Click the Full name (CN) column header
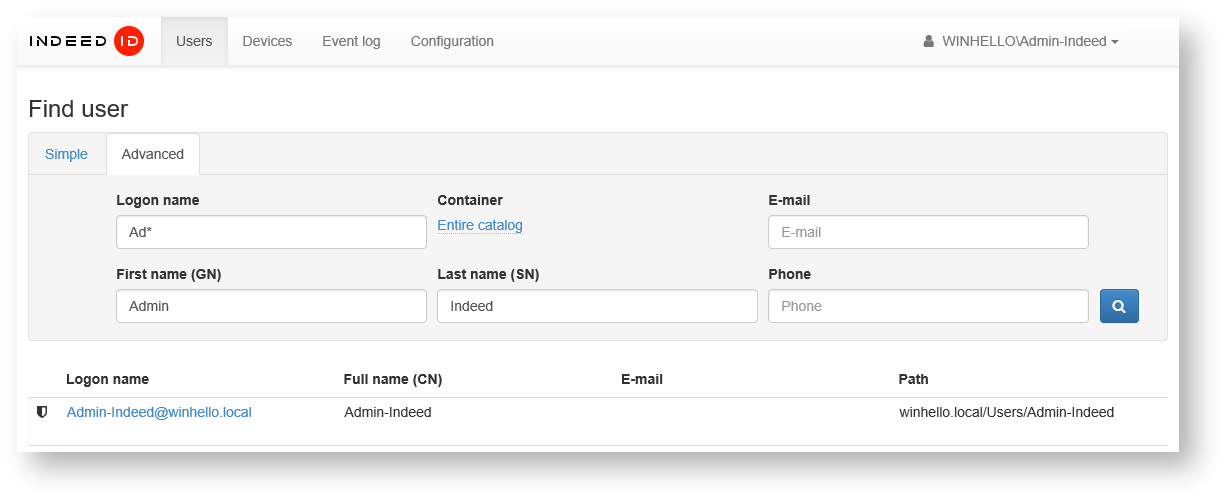Viewport: 1227px width, 500px height. (392, 379)
